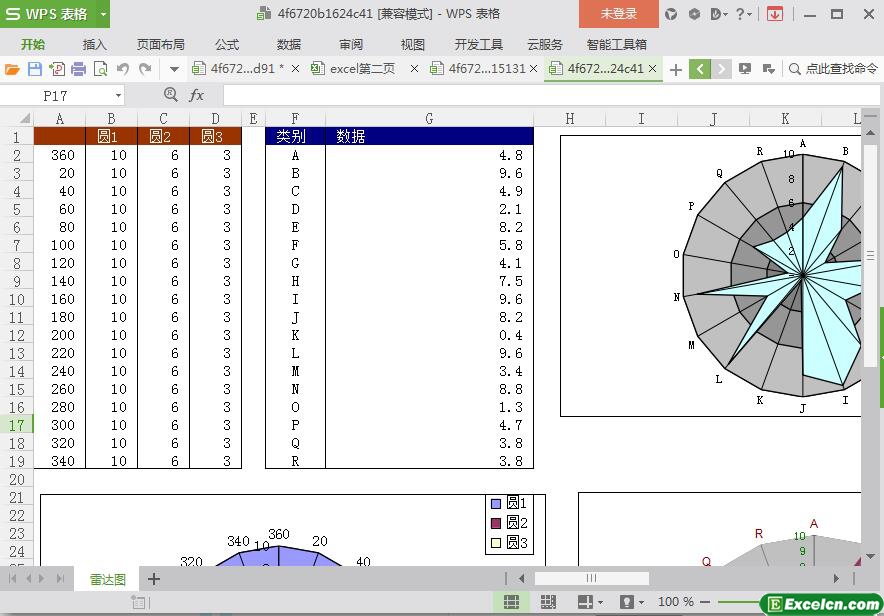Select the 雷达图 sheet tab
The image size is (884, 616).
[x=108, y=579]
